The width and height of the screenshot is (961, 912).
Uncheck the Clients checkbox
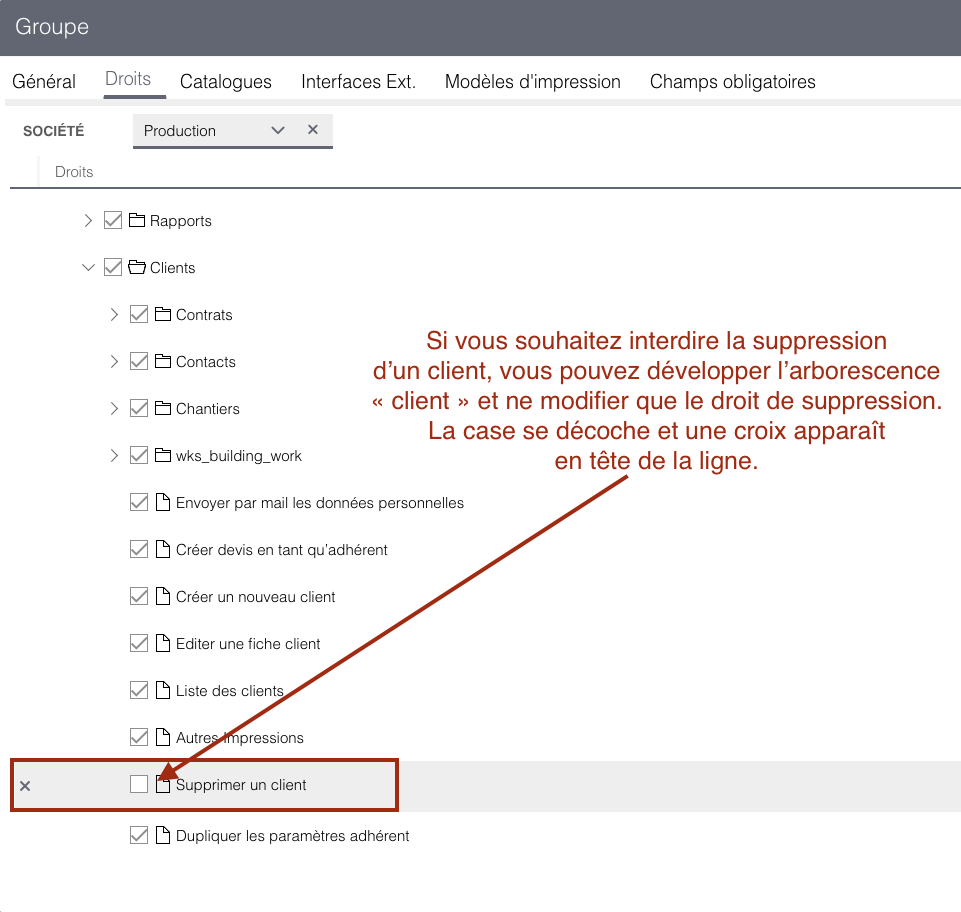pos(113,267)
